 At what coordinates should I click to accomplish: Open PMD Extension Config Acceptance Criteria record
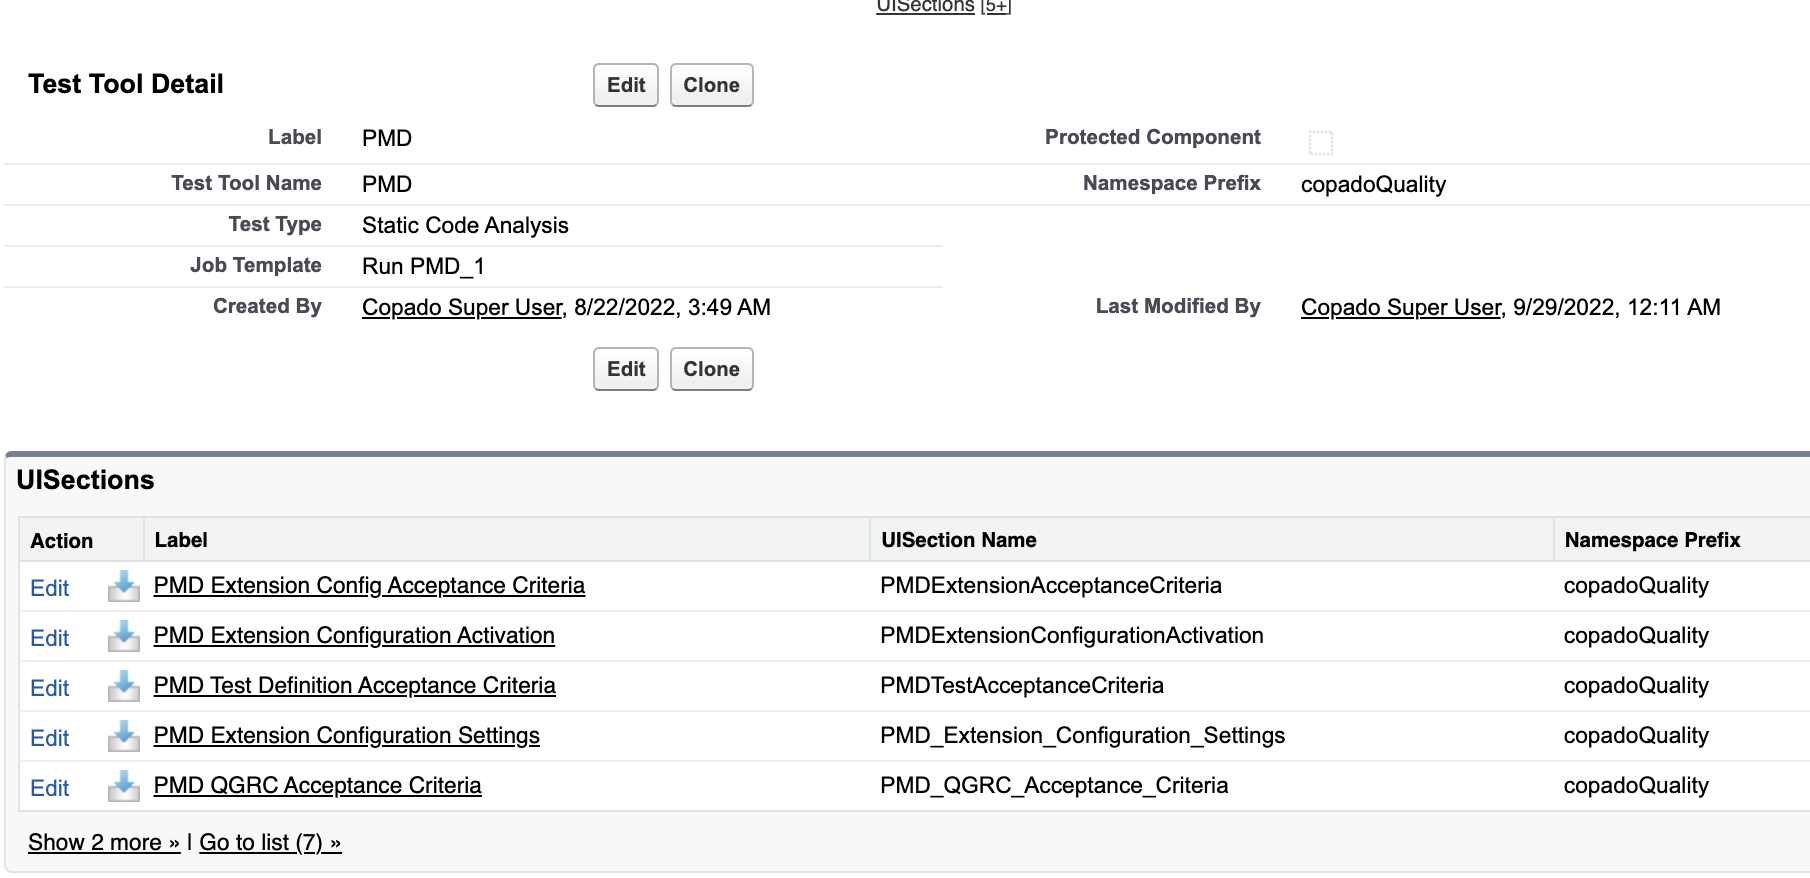click(369, 585)
